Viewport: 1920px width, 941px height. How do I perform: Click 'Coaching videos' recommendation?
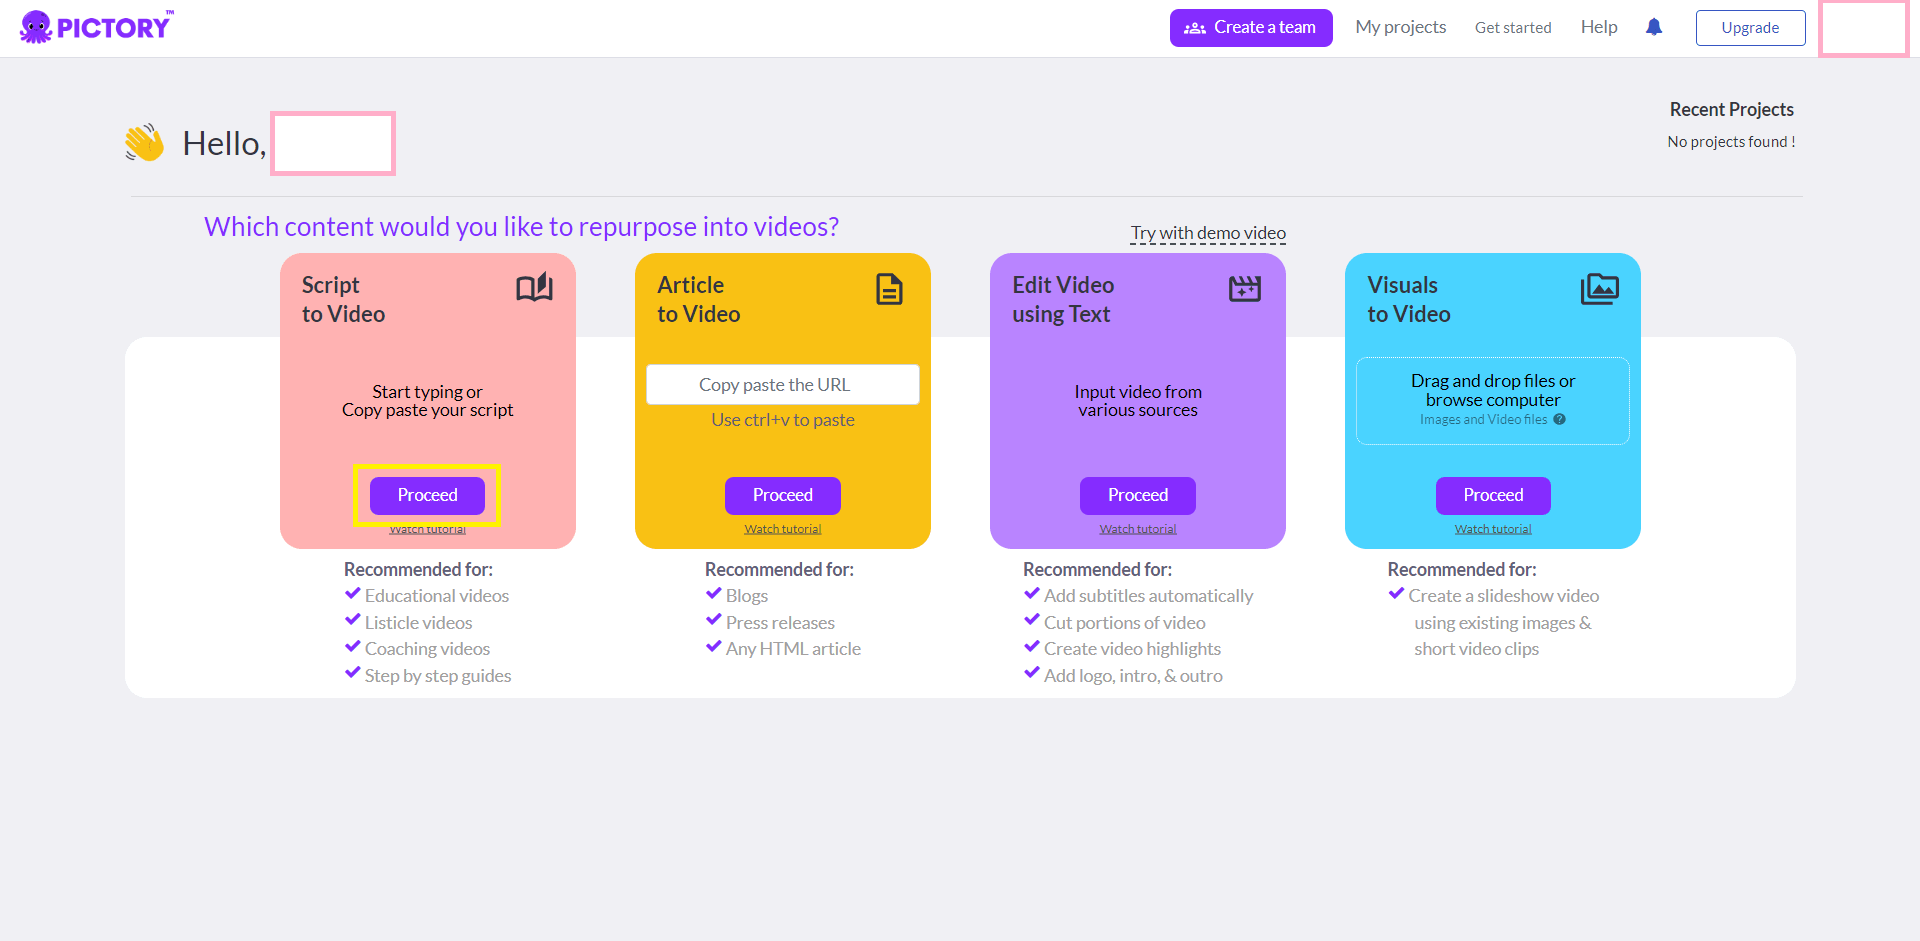[x=427, y=649]
